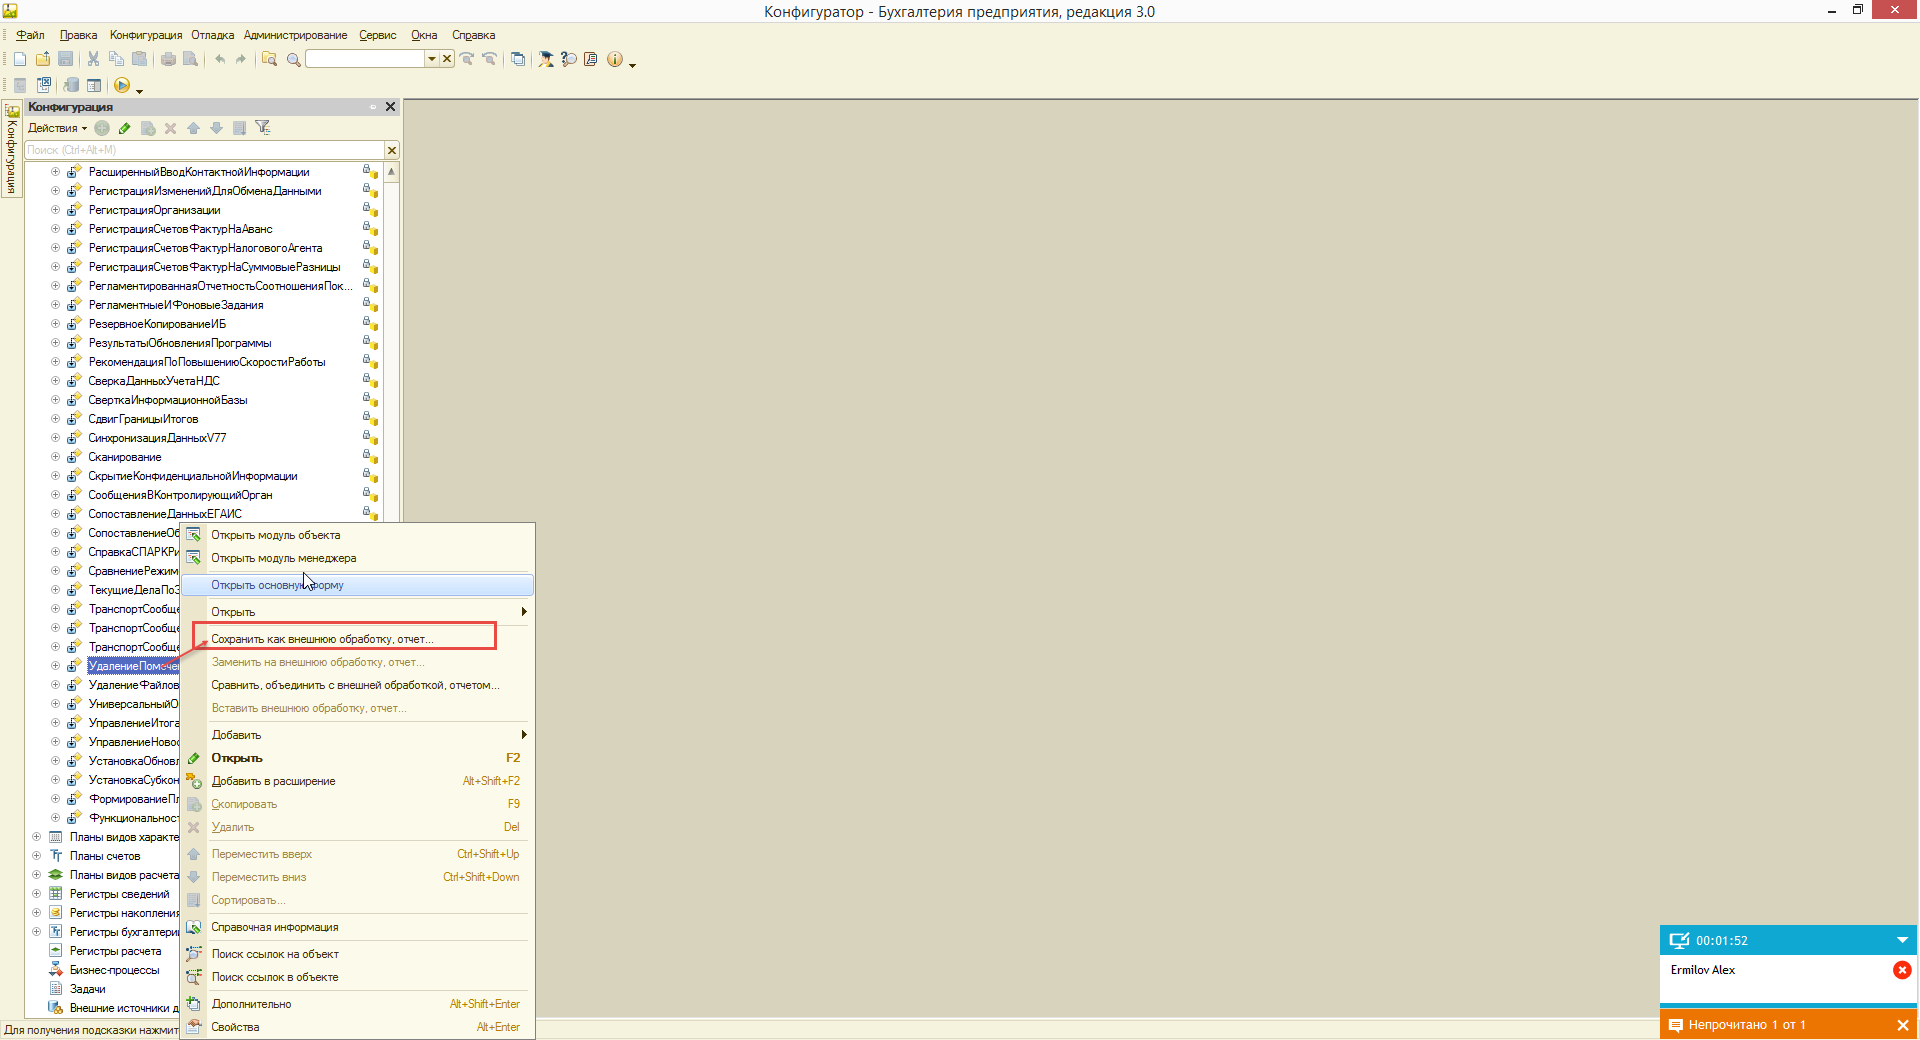Click the Move down arrow in configuration panel
The image size is (1920, 1040).
point(216,128)
